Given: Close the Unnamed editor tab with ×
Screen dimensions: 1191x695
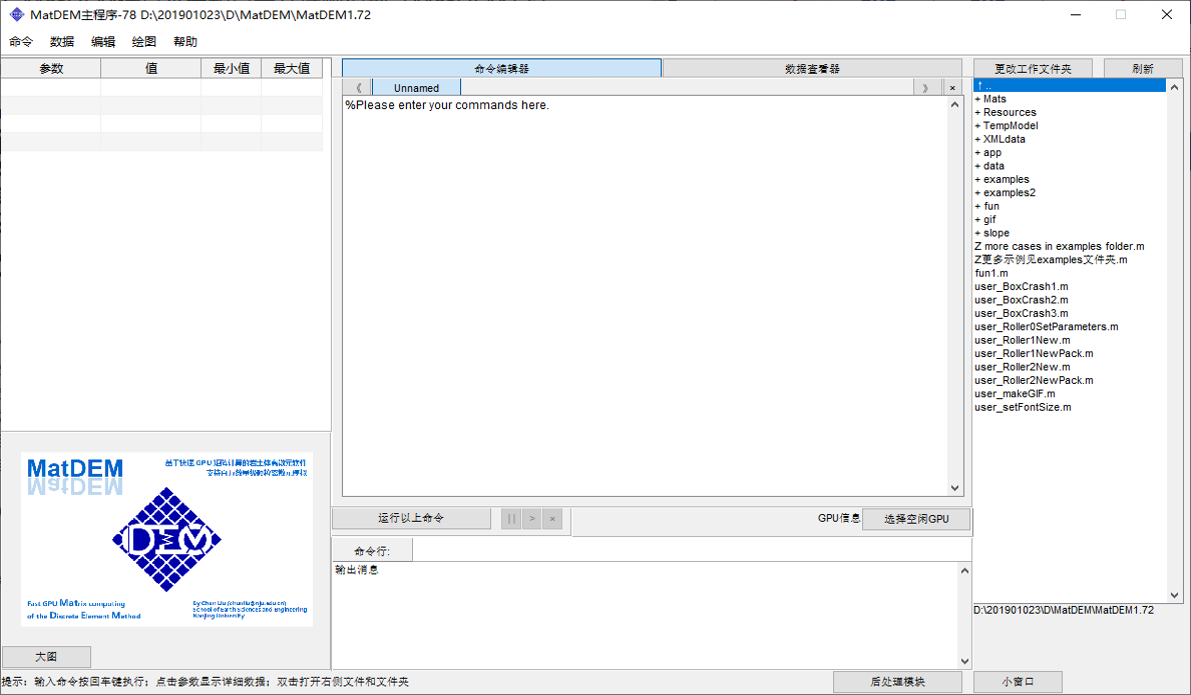Looking at the screenshot, I should (x=952, y=87).
